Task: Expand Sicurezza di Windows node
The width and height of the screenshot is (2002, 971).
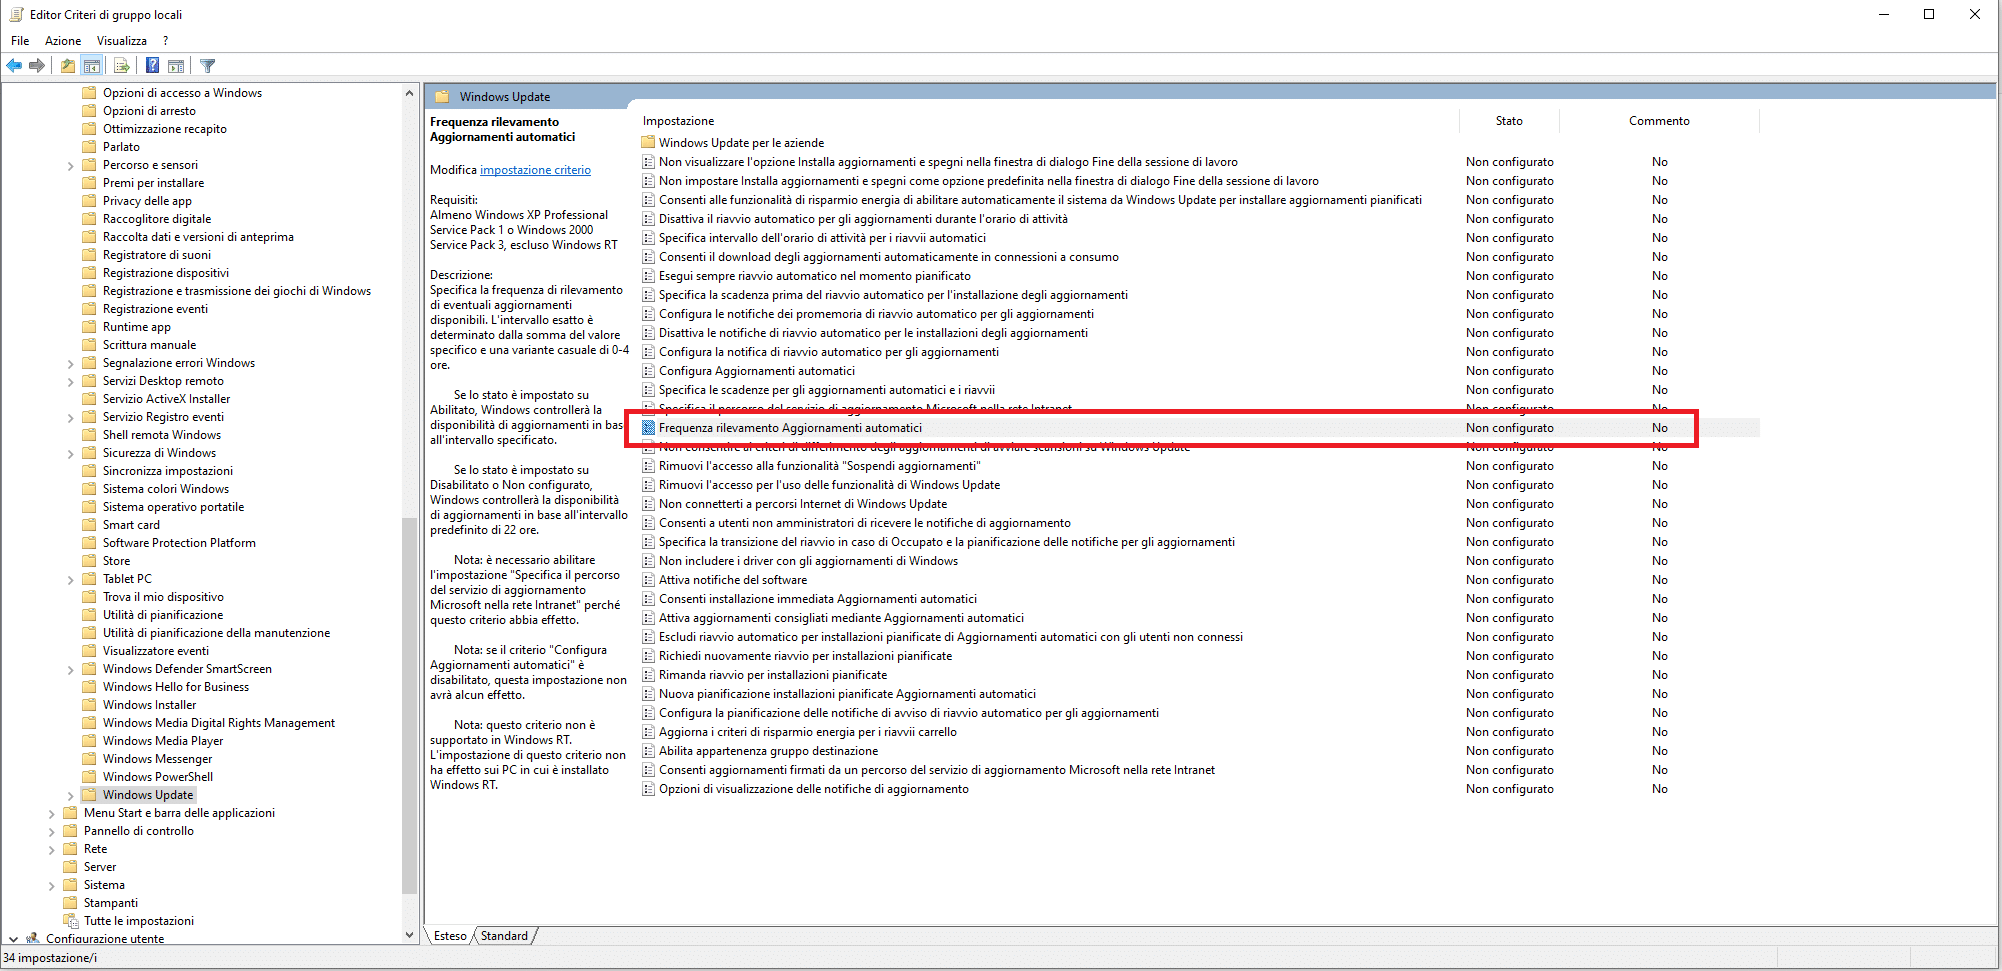Action: pos(70,454)
